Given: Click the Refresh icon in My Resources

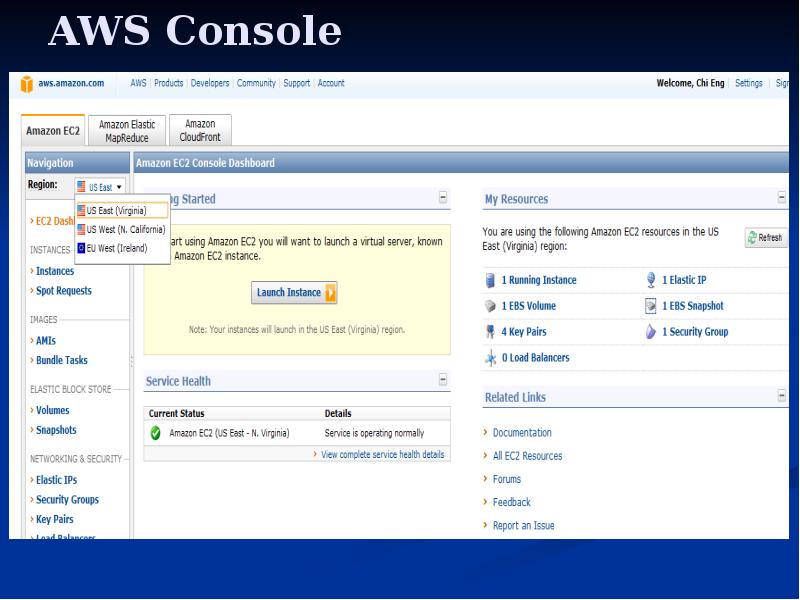Looking at the screenshot, I should coord(751,237).
